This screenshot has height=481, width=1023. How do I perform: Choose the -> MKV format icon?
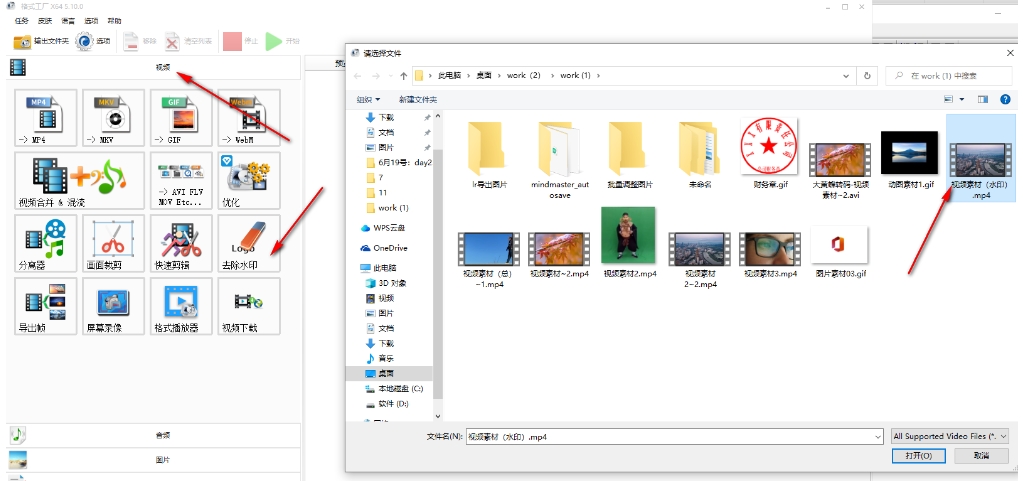click(x=113, y=119)
